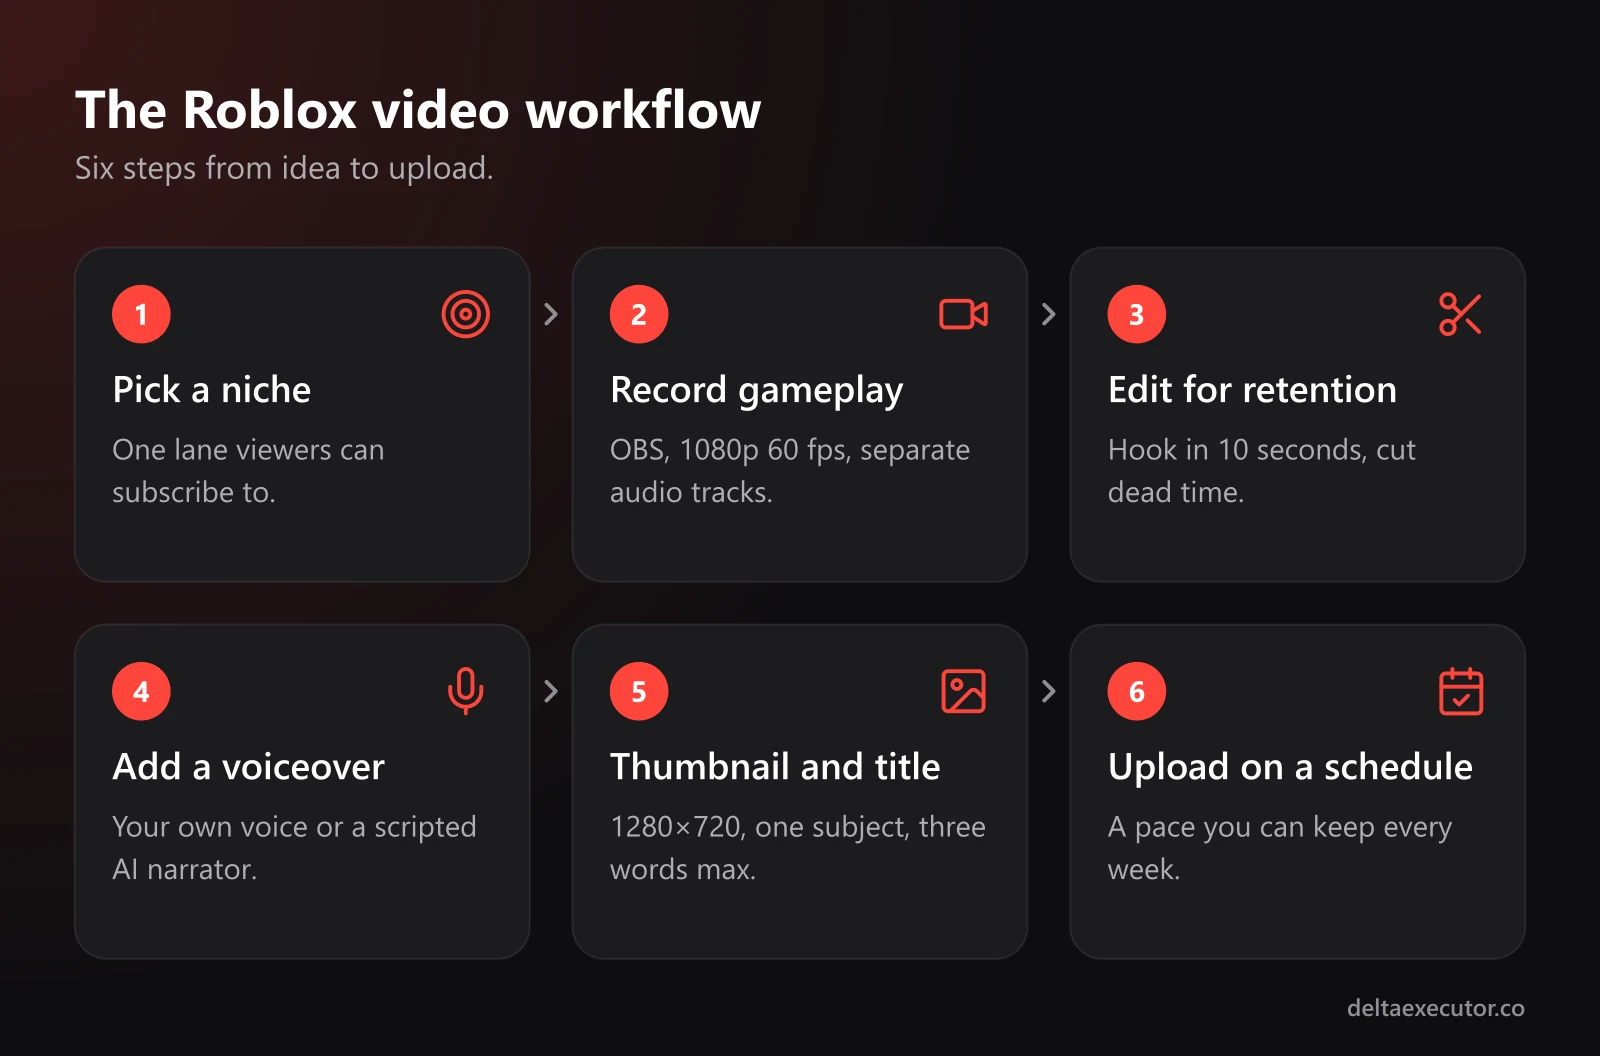Click the video camera icon on Record gameplay card
Image resolution: width=1600 pixels, height=1056 pixels.
click(964, 314)
